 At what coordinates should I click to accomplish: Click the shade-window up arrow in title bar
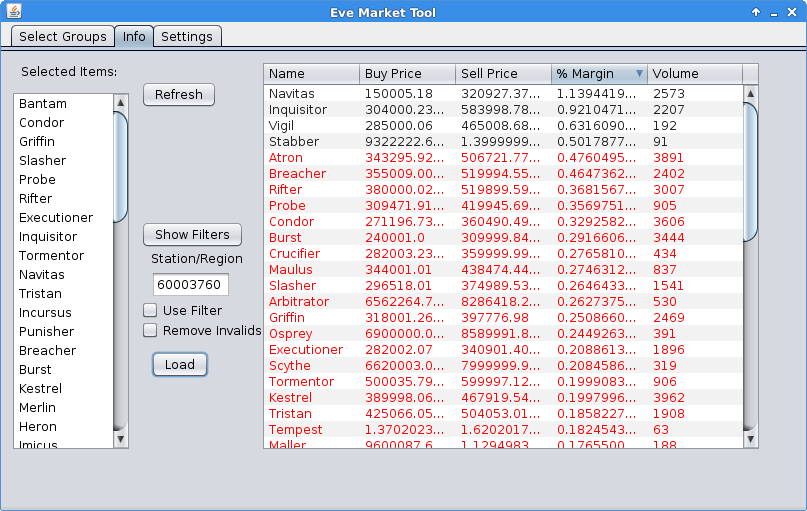(756, 12)
